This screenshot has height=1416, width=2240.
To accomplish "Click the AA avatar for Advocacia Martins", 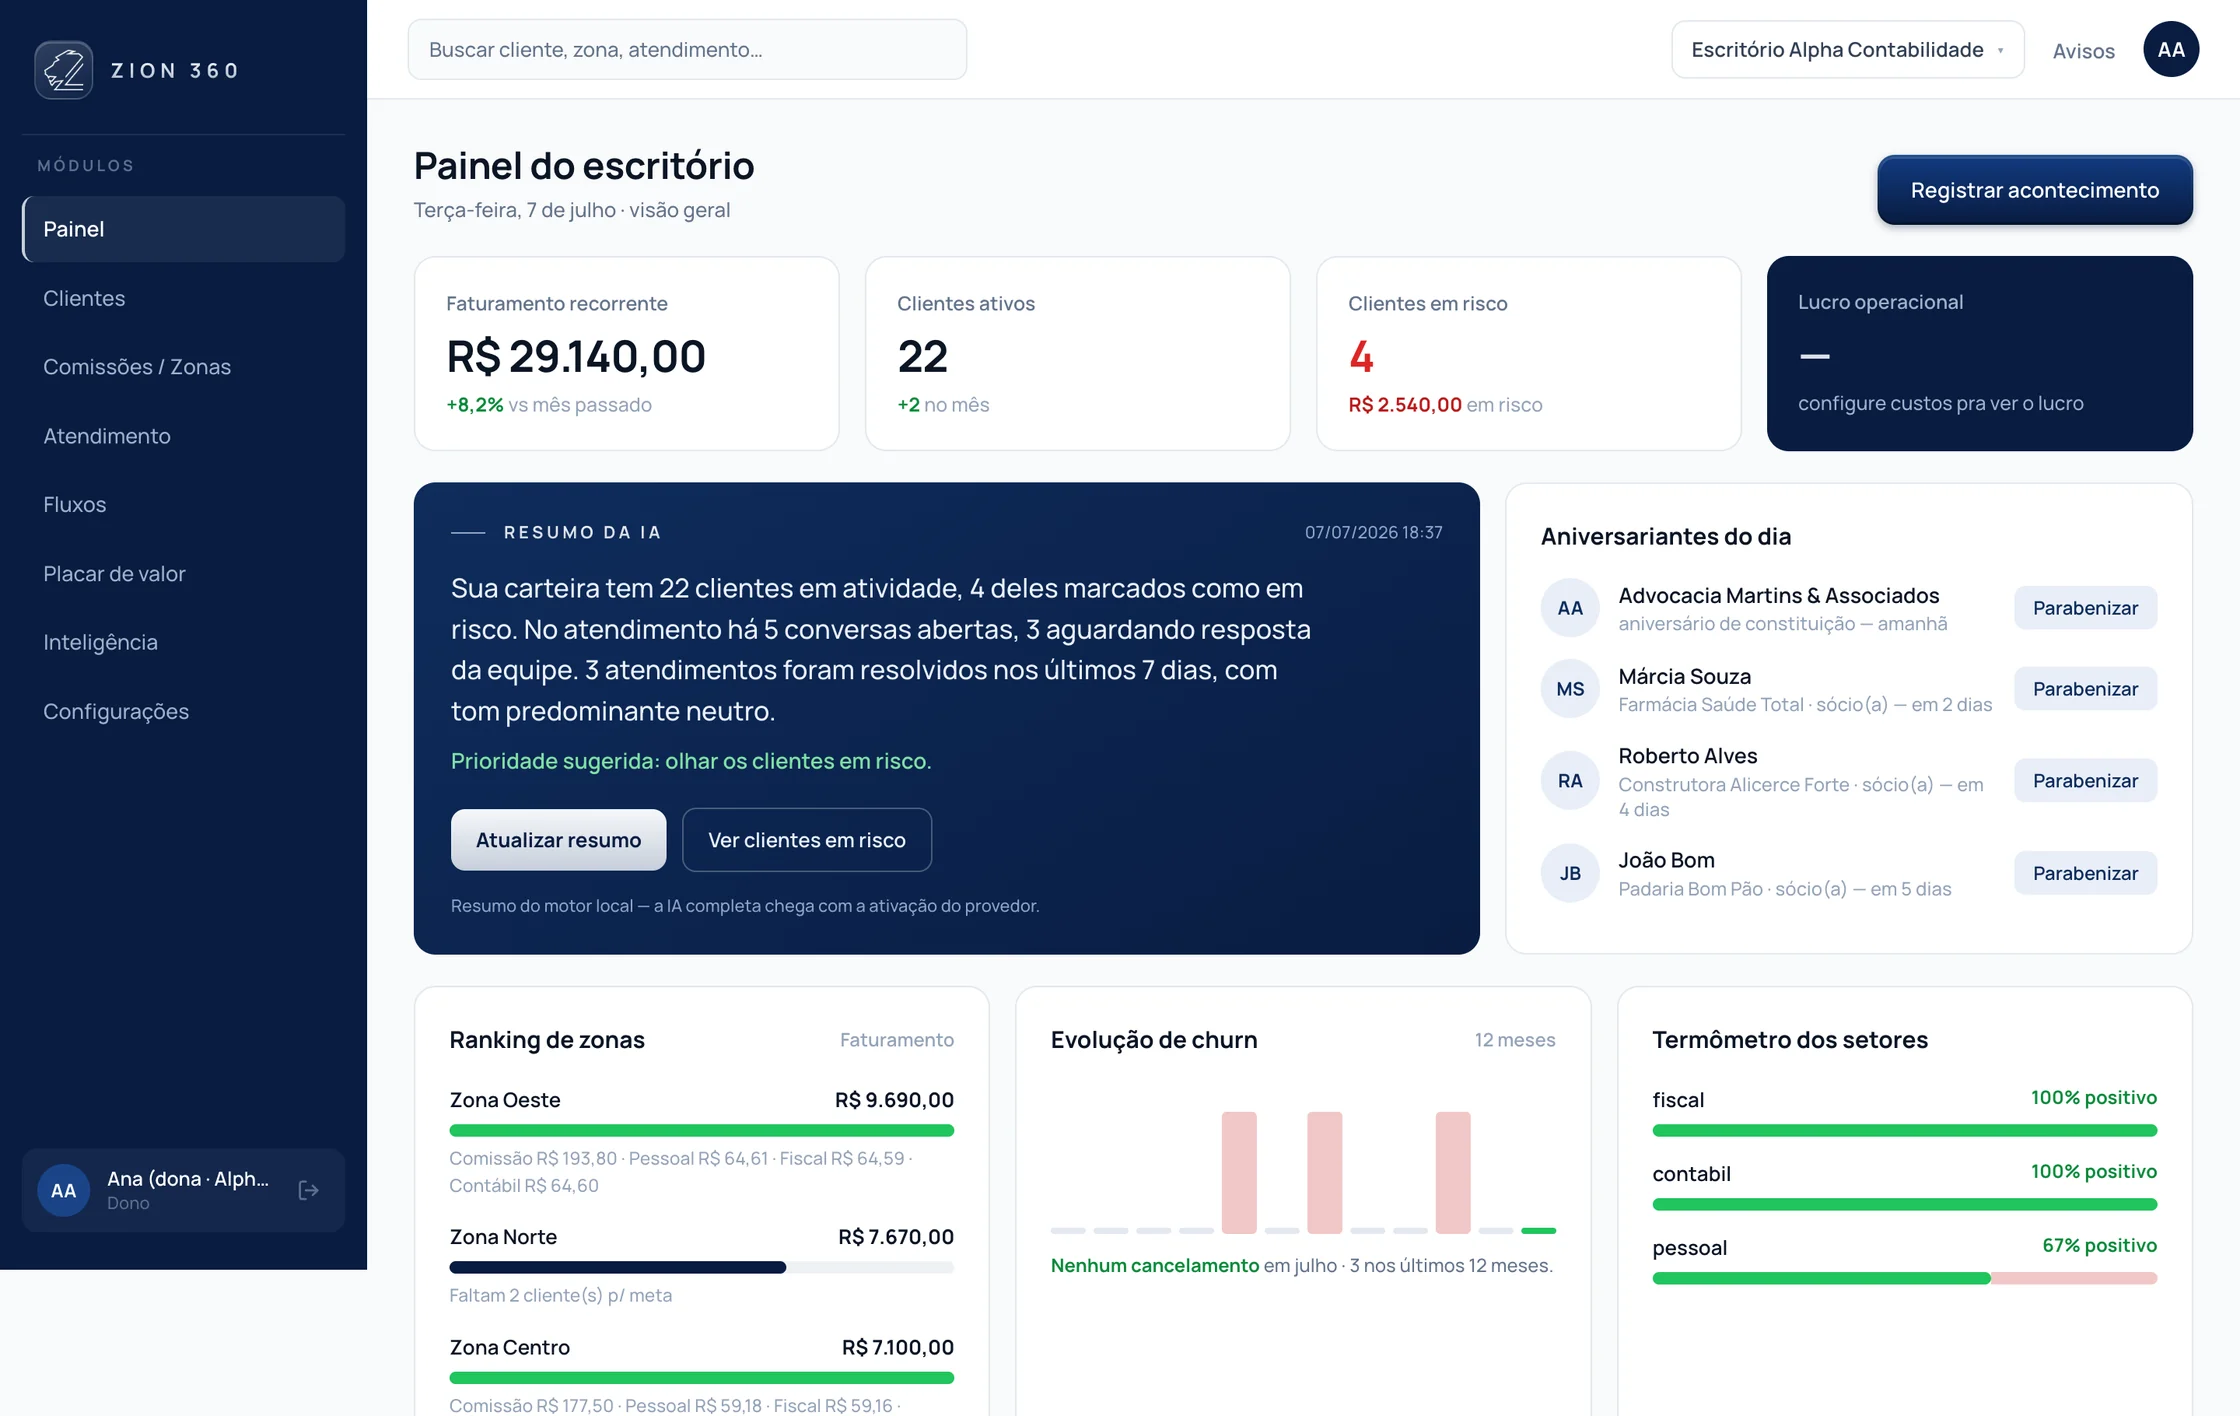I will pos(1570,608).
